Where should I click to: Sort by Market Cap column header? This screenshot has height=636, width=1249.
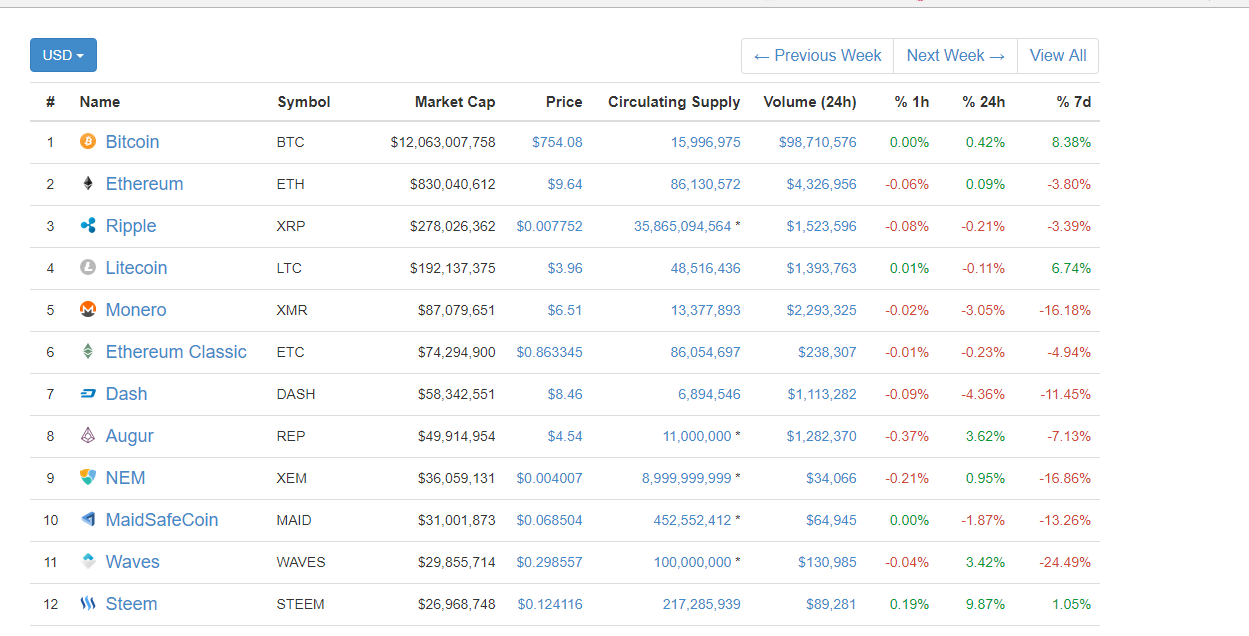[x=455, y=102]
